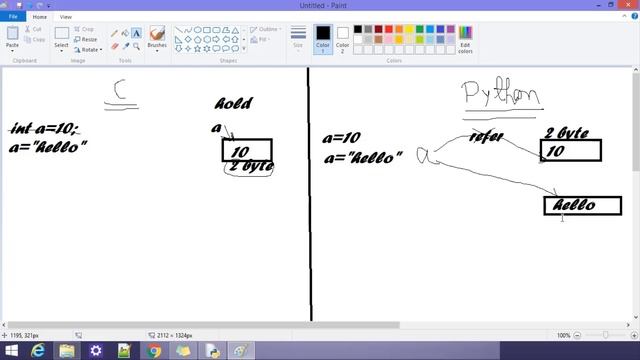Open the Paste dropdown arrow
The height and width of the screenshot is (360, 640).
click(12, 51)
